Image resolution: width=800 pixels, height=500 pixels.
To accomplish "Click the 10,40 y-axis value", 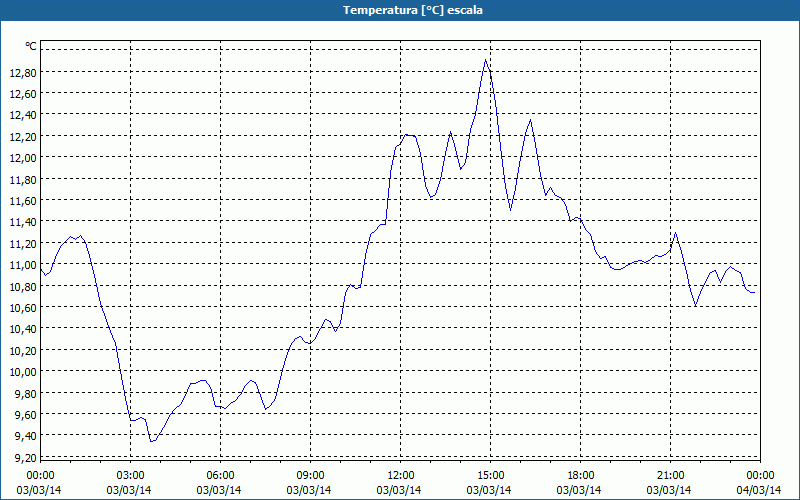I will (x=23, y=329).
